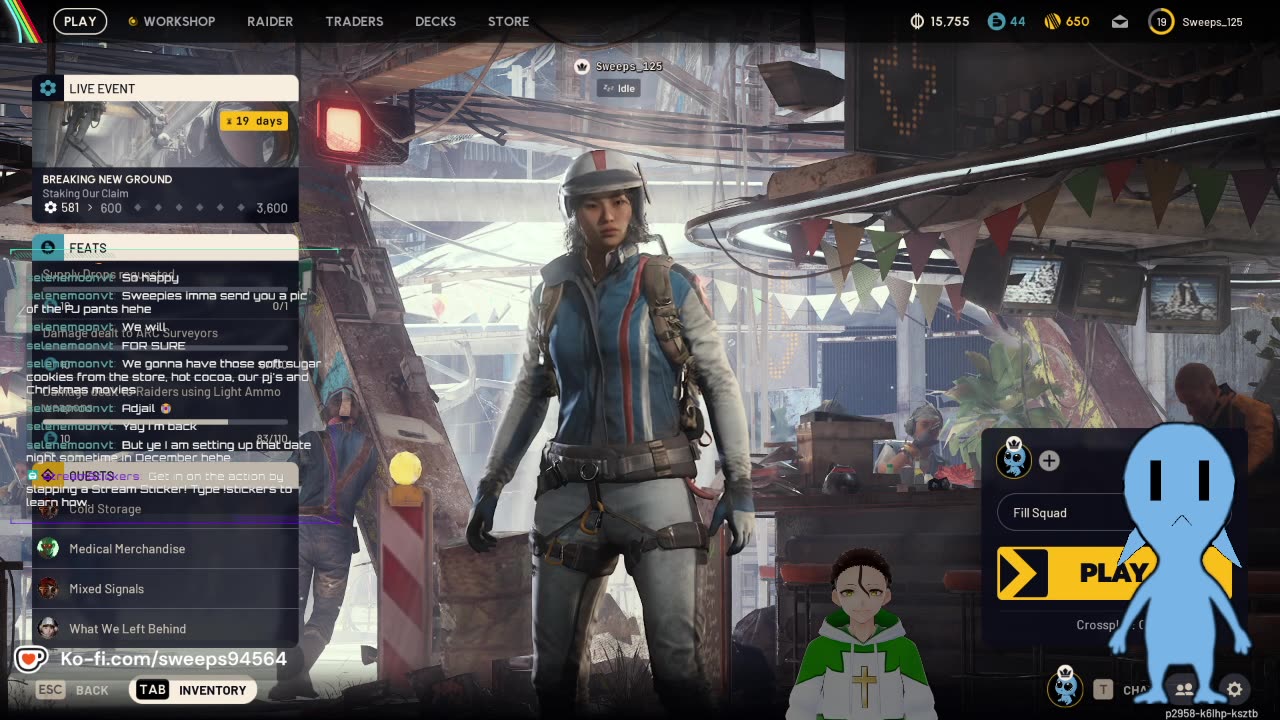Image resolution: width=1280 pixels, height=720 pixels.
Task: Click the blue Cred token icon beside 44
Action: [x=996, y=21]
